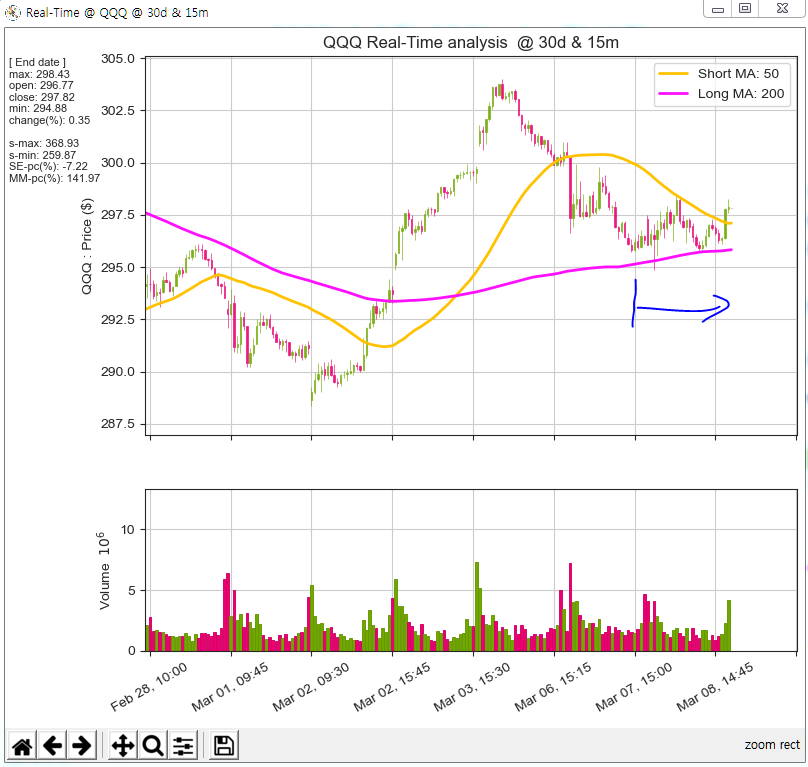Click the app icon in the title bar
The width and height of the screenshot is (808, 767).
pyautogui.click(x=12, y=12)
